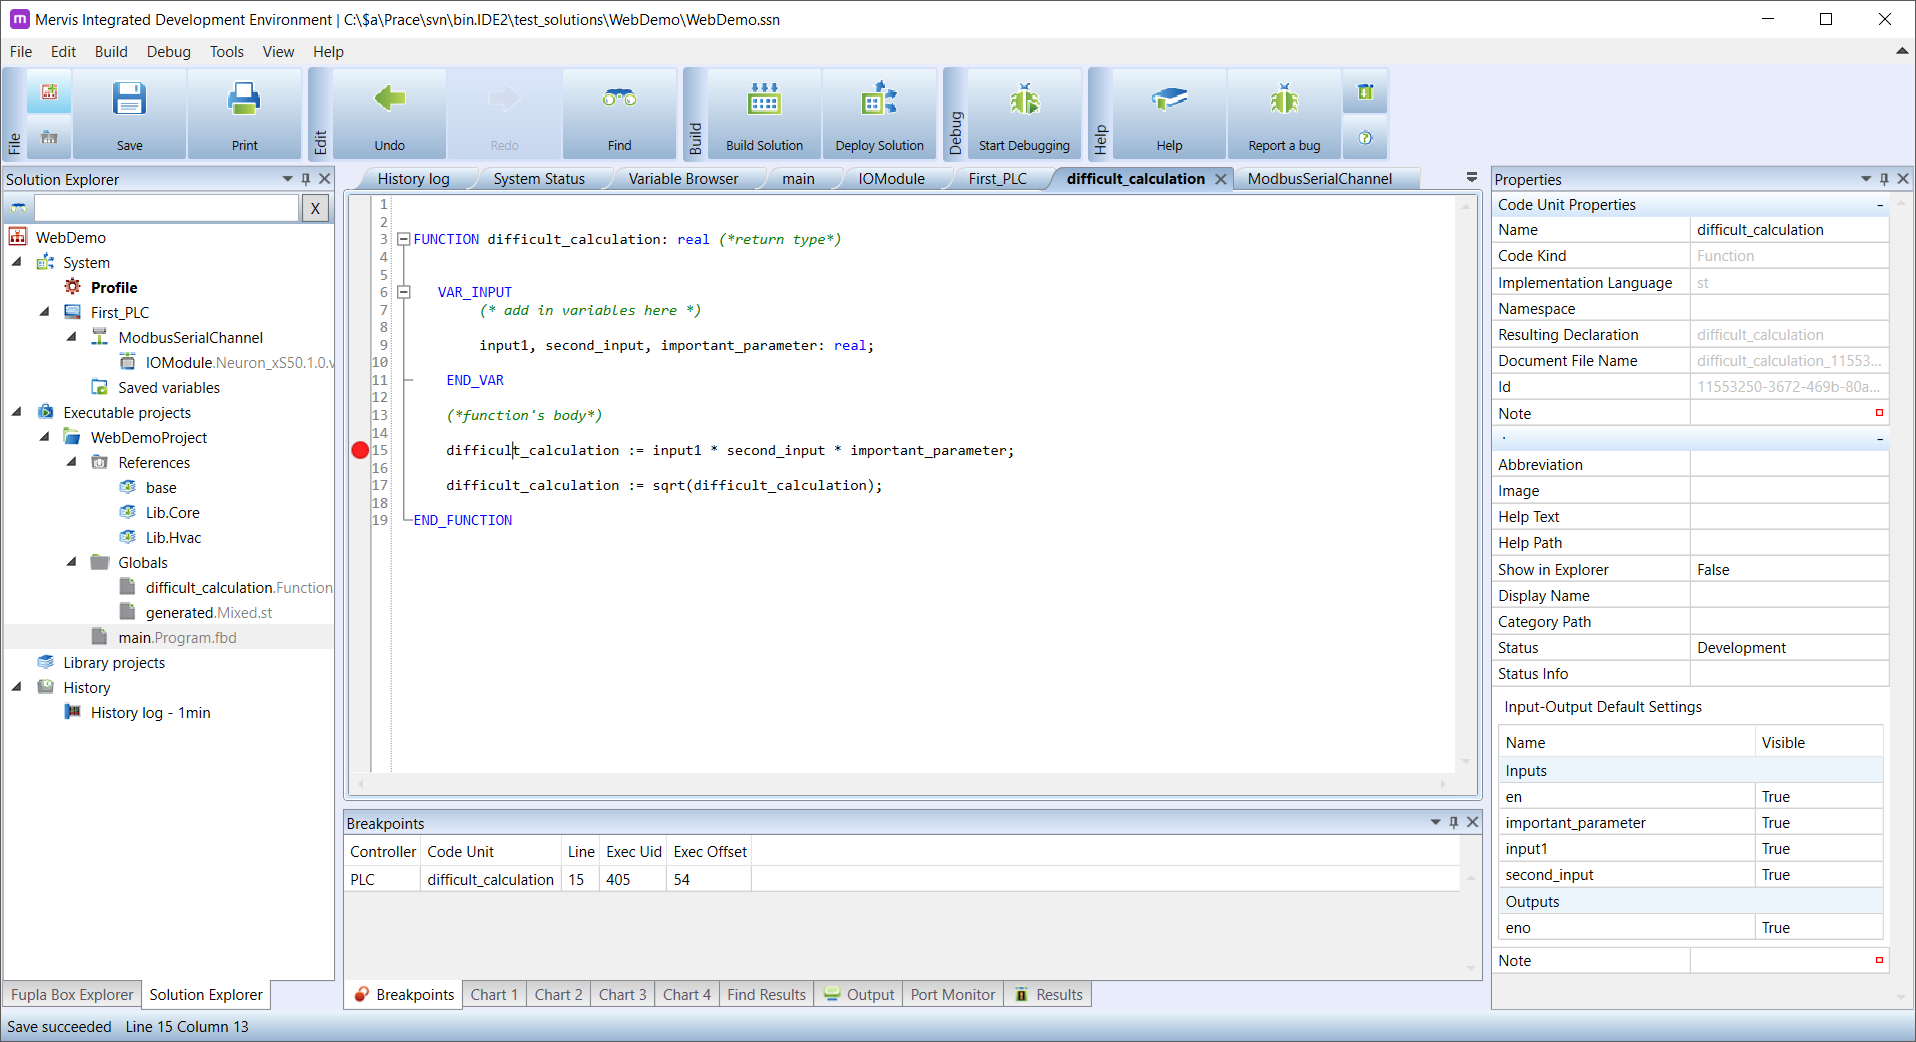Switch to the Variable Browser tab
Screen dimensions: 1916x1042
[683, 178]
